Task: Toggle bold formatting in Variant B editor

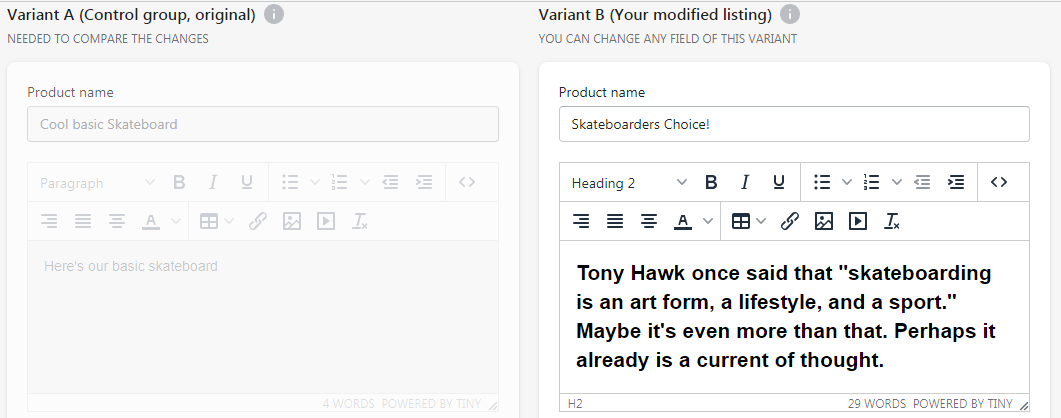Action: (711, 182)
